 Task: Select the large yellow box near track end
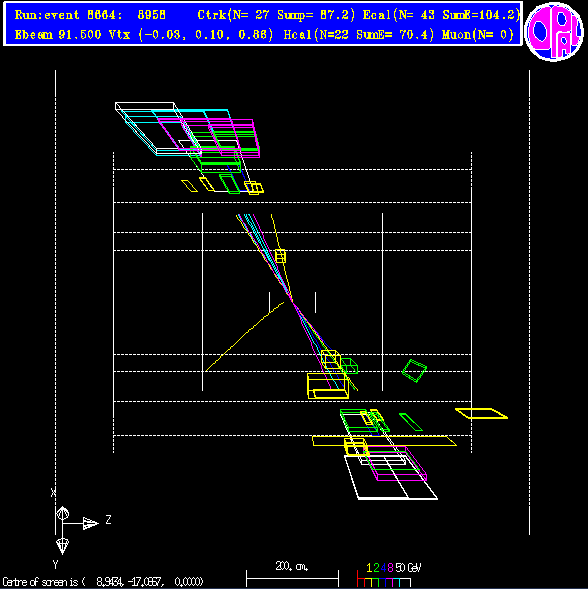pos(328,386)
